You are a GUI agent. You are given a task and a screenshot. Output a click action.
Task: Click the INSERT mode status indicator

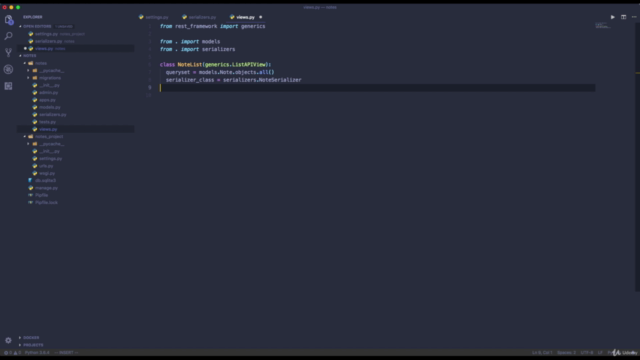pos(66,353)
